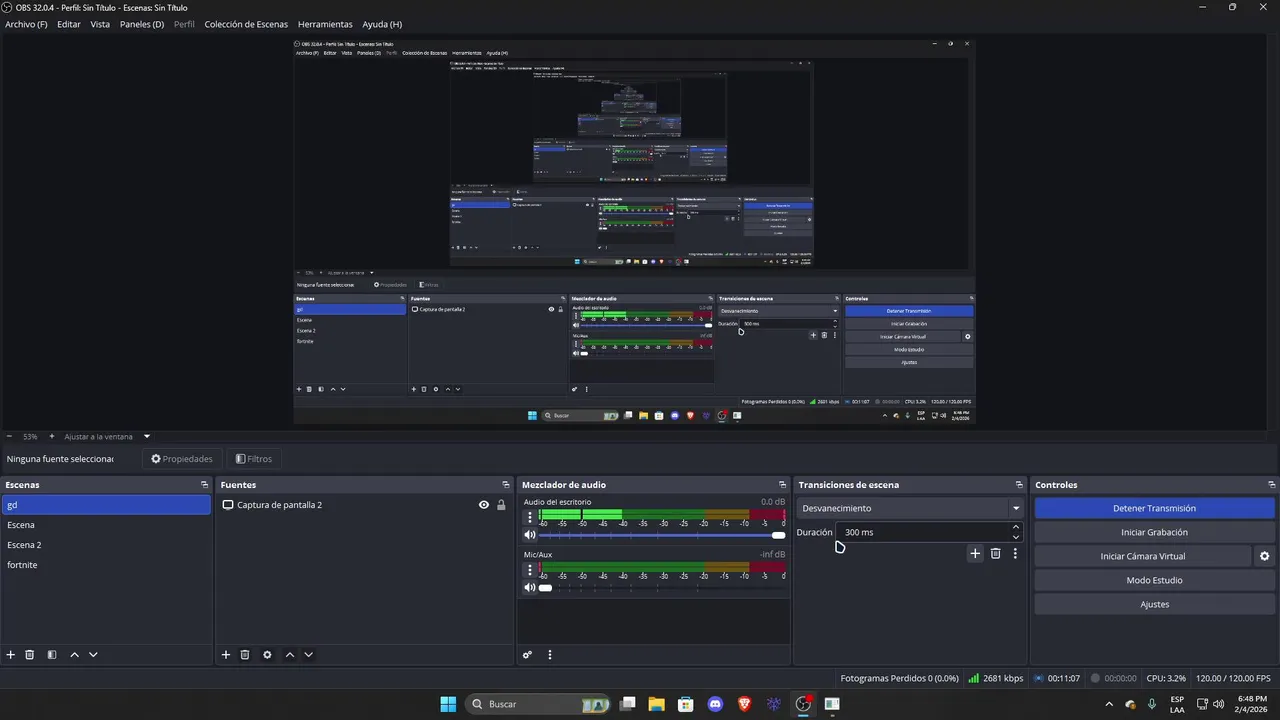Screen dimensions: 1280x720
Task: Mute the Mic/Aux speaker icon
Action: (530, 587)
